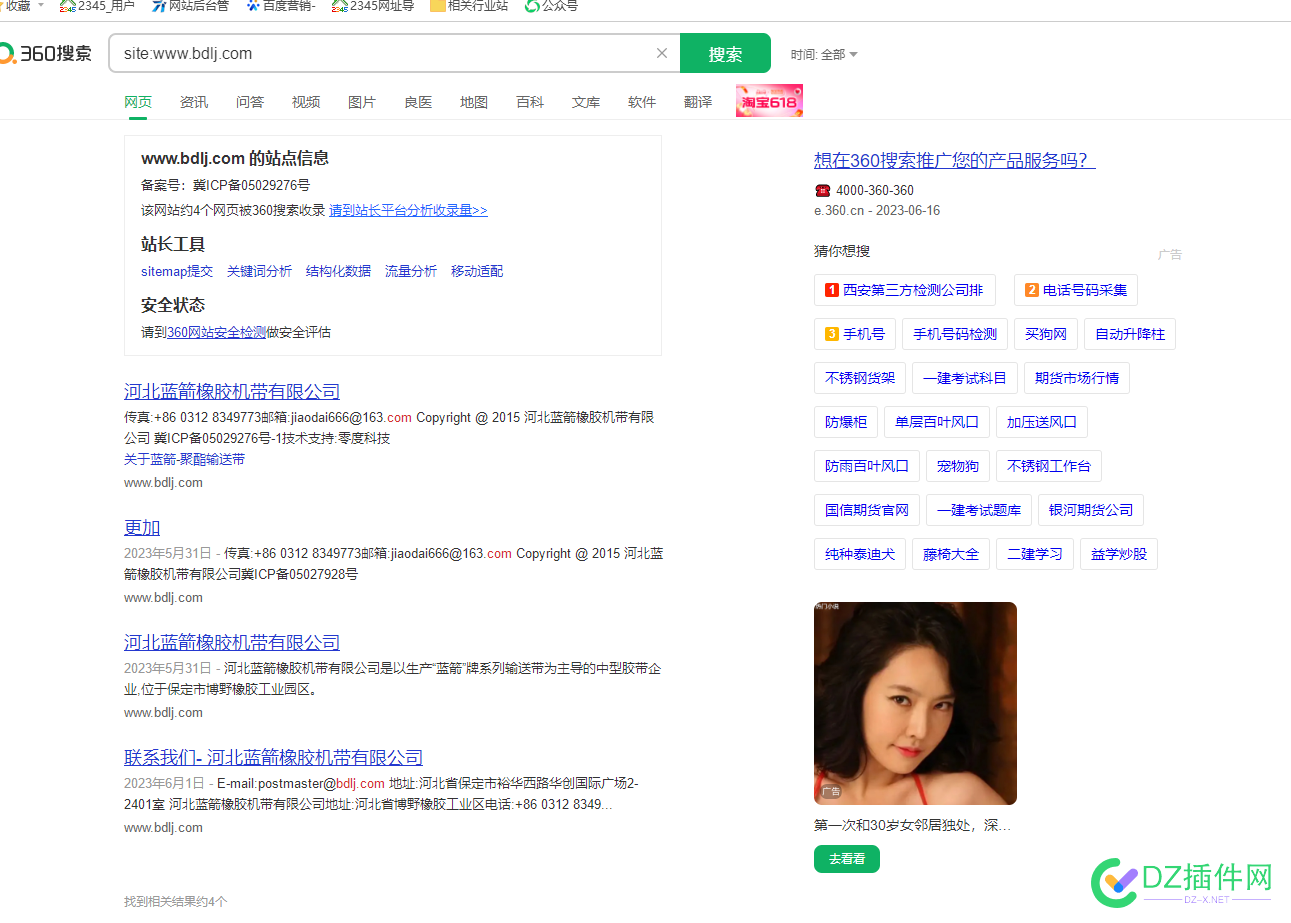The height and width of the screenshot is (923, 1291).
Task: Switch to the 图片 tab
Action: pyautogui.click(x=362, y=102)
